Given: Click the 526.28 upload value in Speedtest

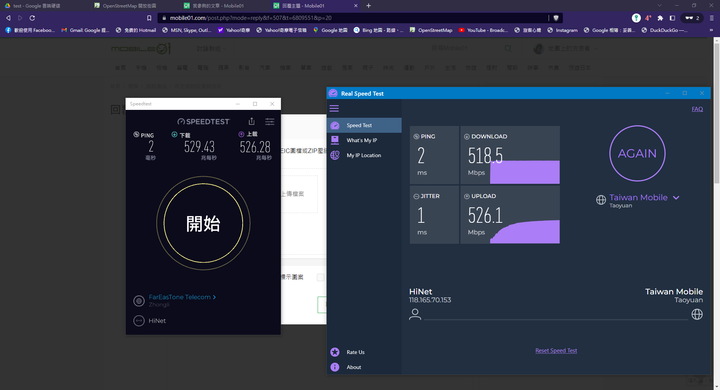Looking at the screenshot, I should (255, 147).
